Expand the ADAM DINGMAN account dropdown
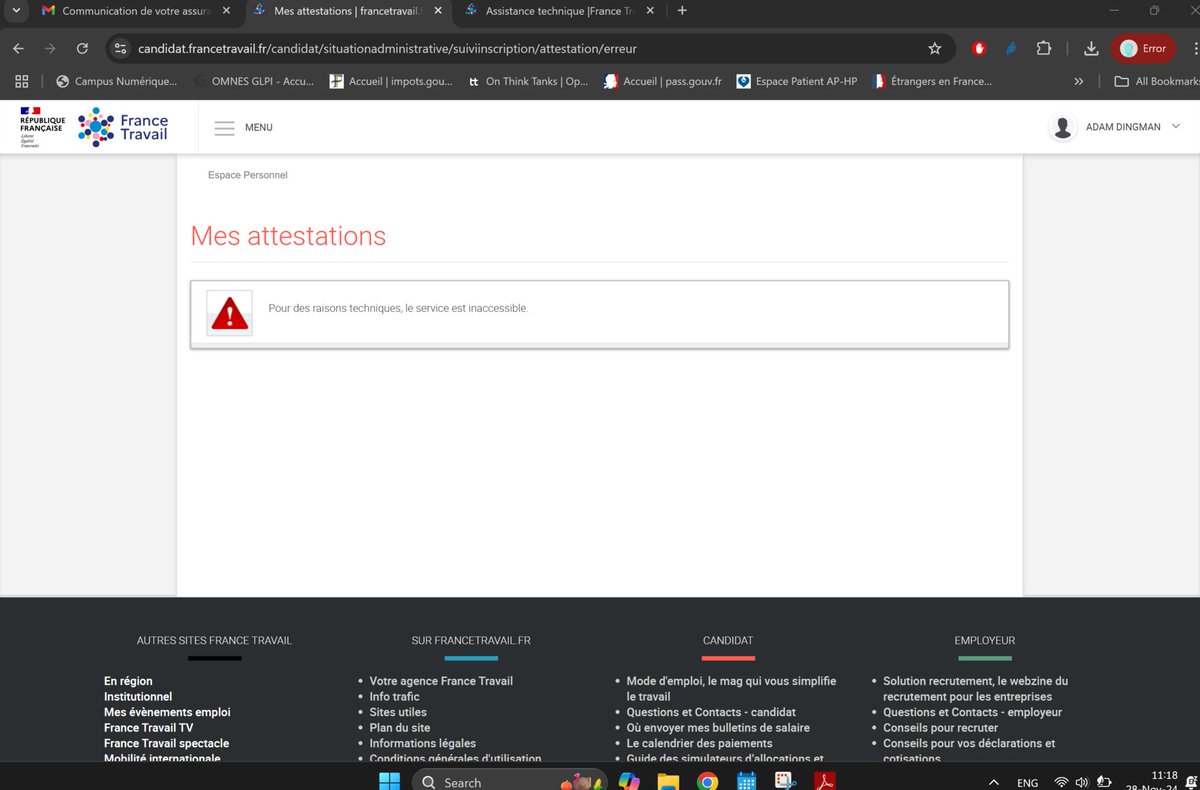 pos(1175,127)
